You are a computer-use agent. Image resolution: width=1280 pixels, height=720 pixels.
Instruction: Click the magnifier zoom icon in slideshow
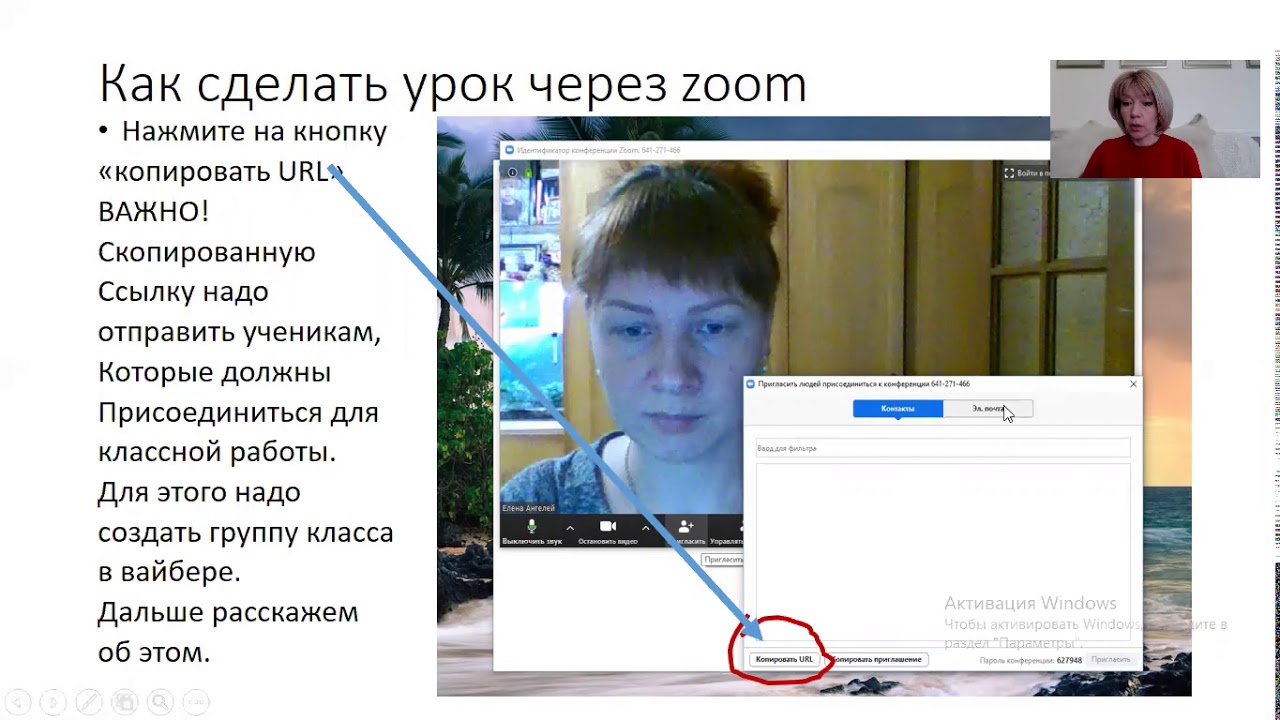[160, 702]
